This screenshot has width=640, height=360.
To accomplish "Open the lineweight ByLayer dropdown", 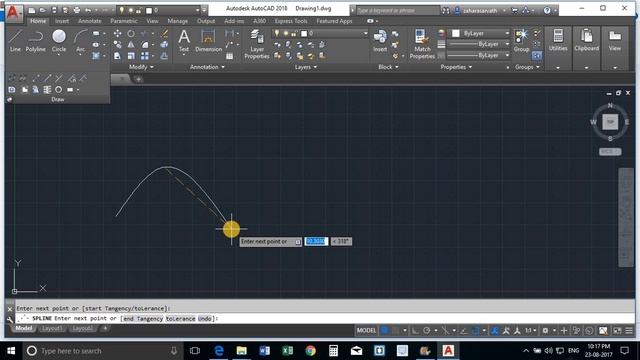I will [x=478, y=44].
